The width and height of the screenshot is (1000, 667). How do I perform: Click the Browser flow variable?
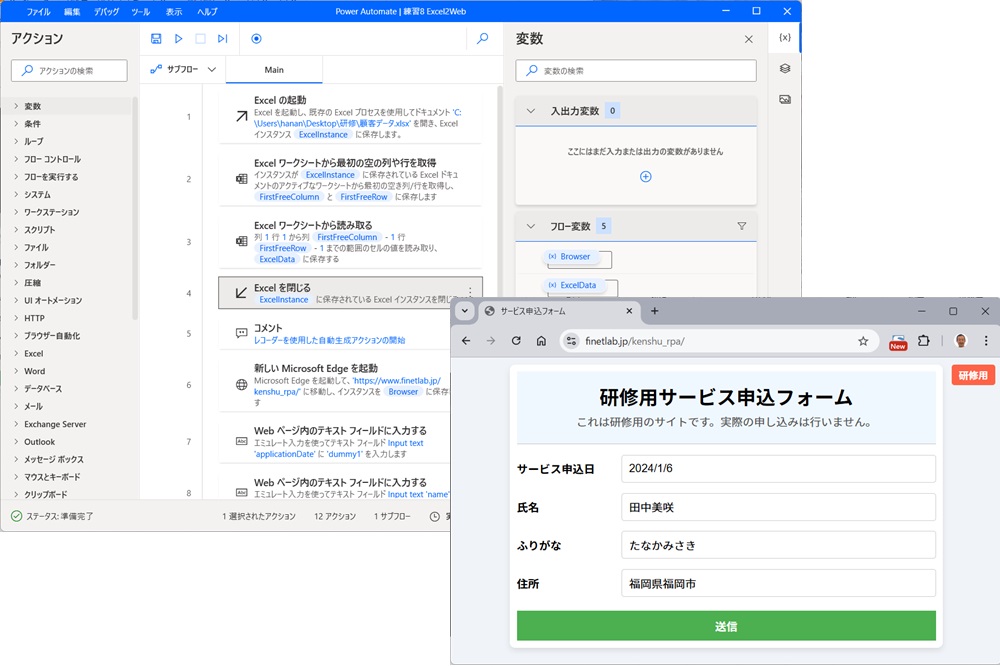pos(570,257)
